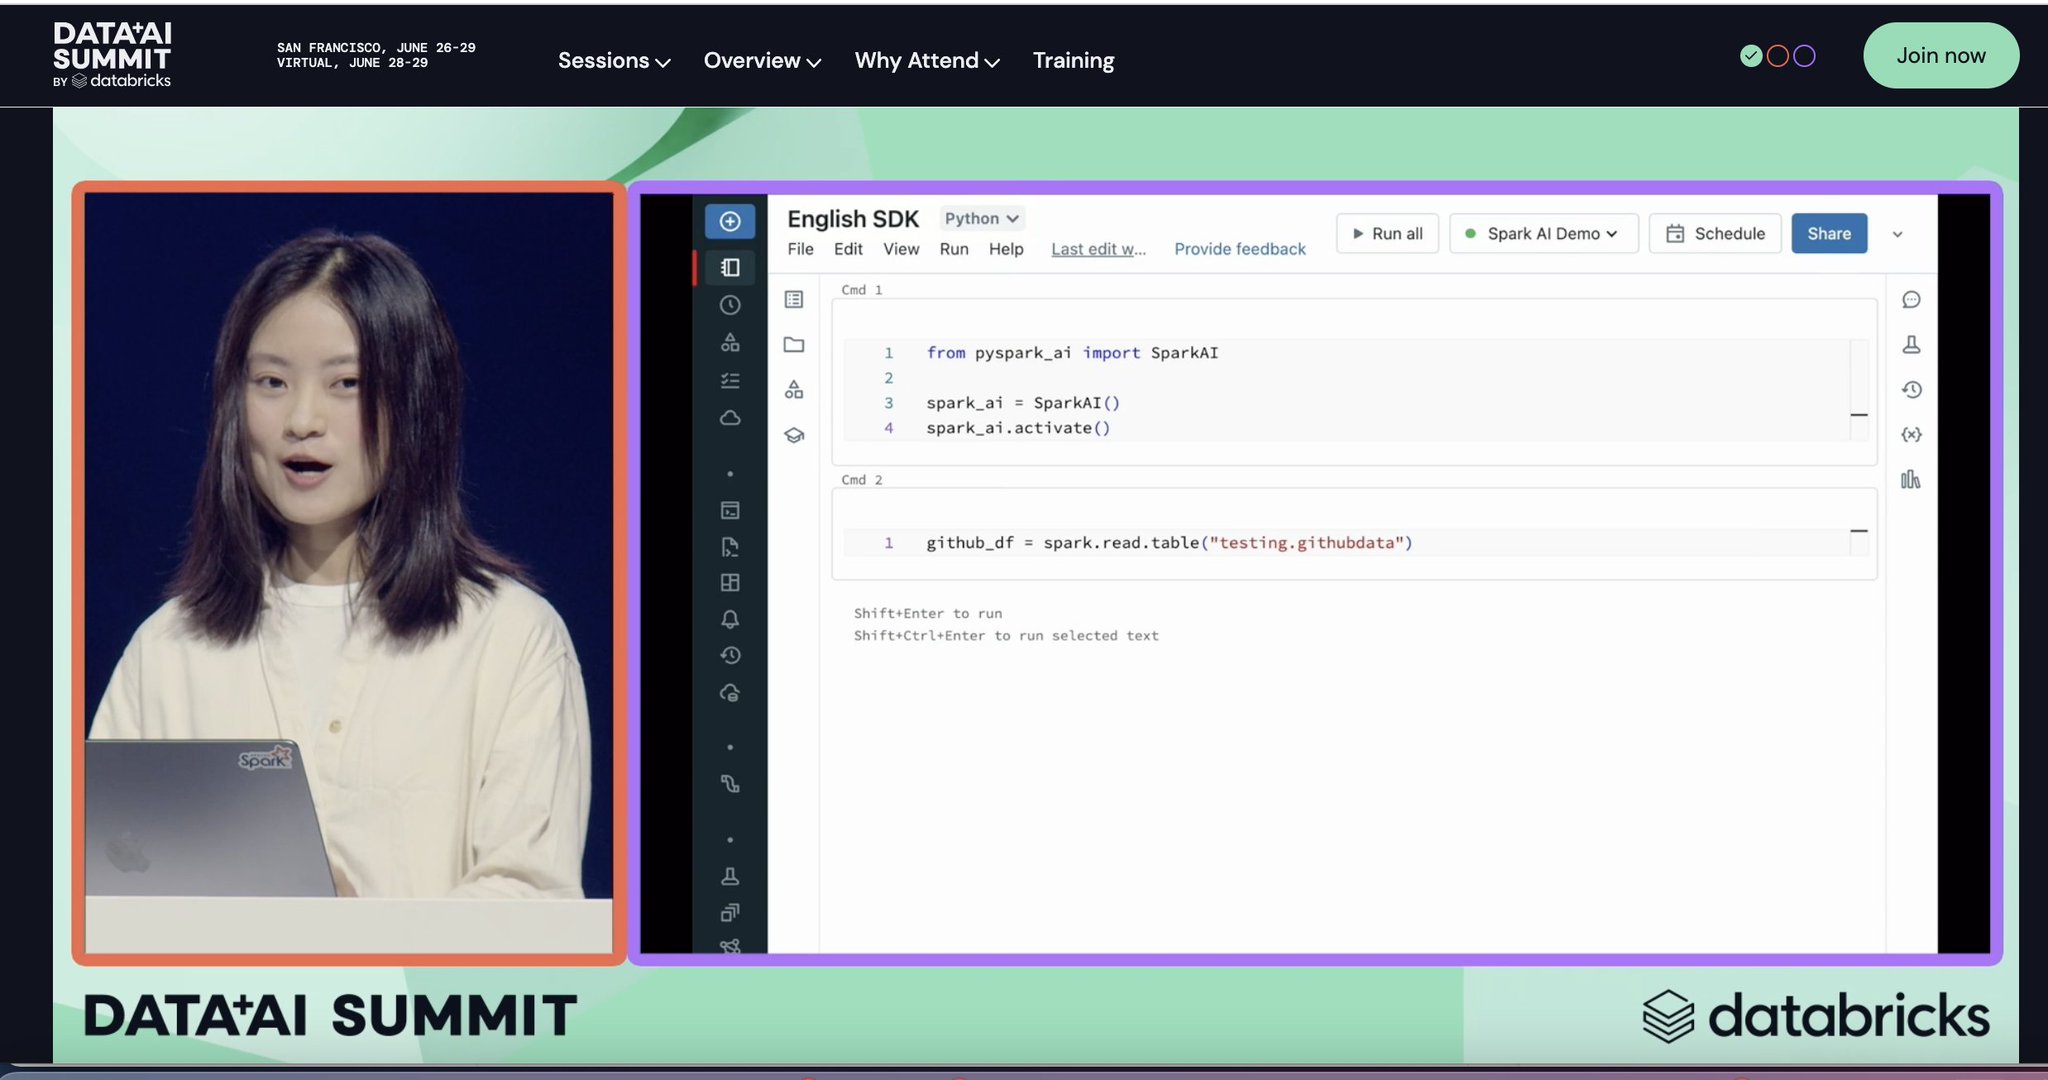Create a new item with the plus icon

730,221
